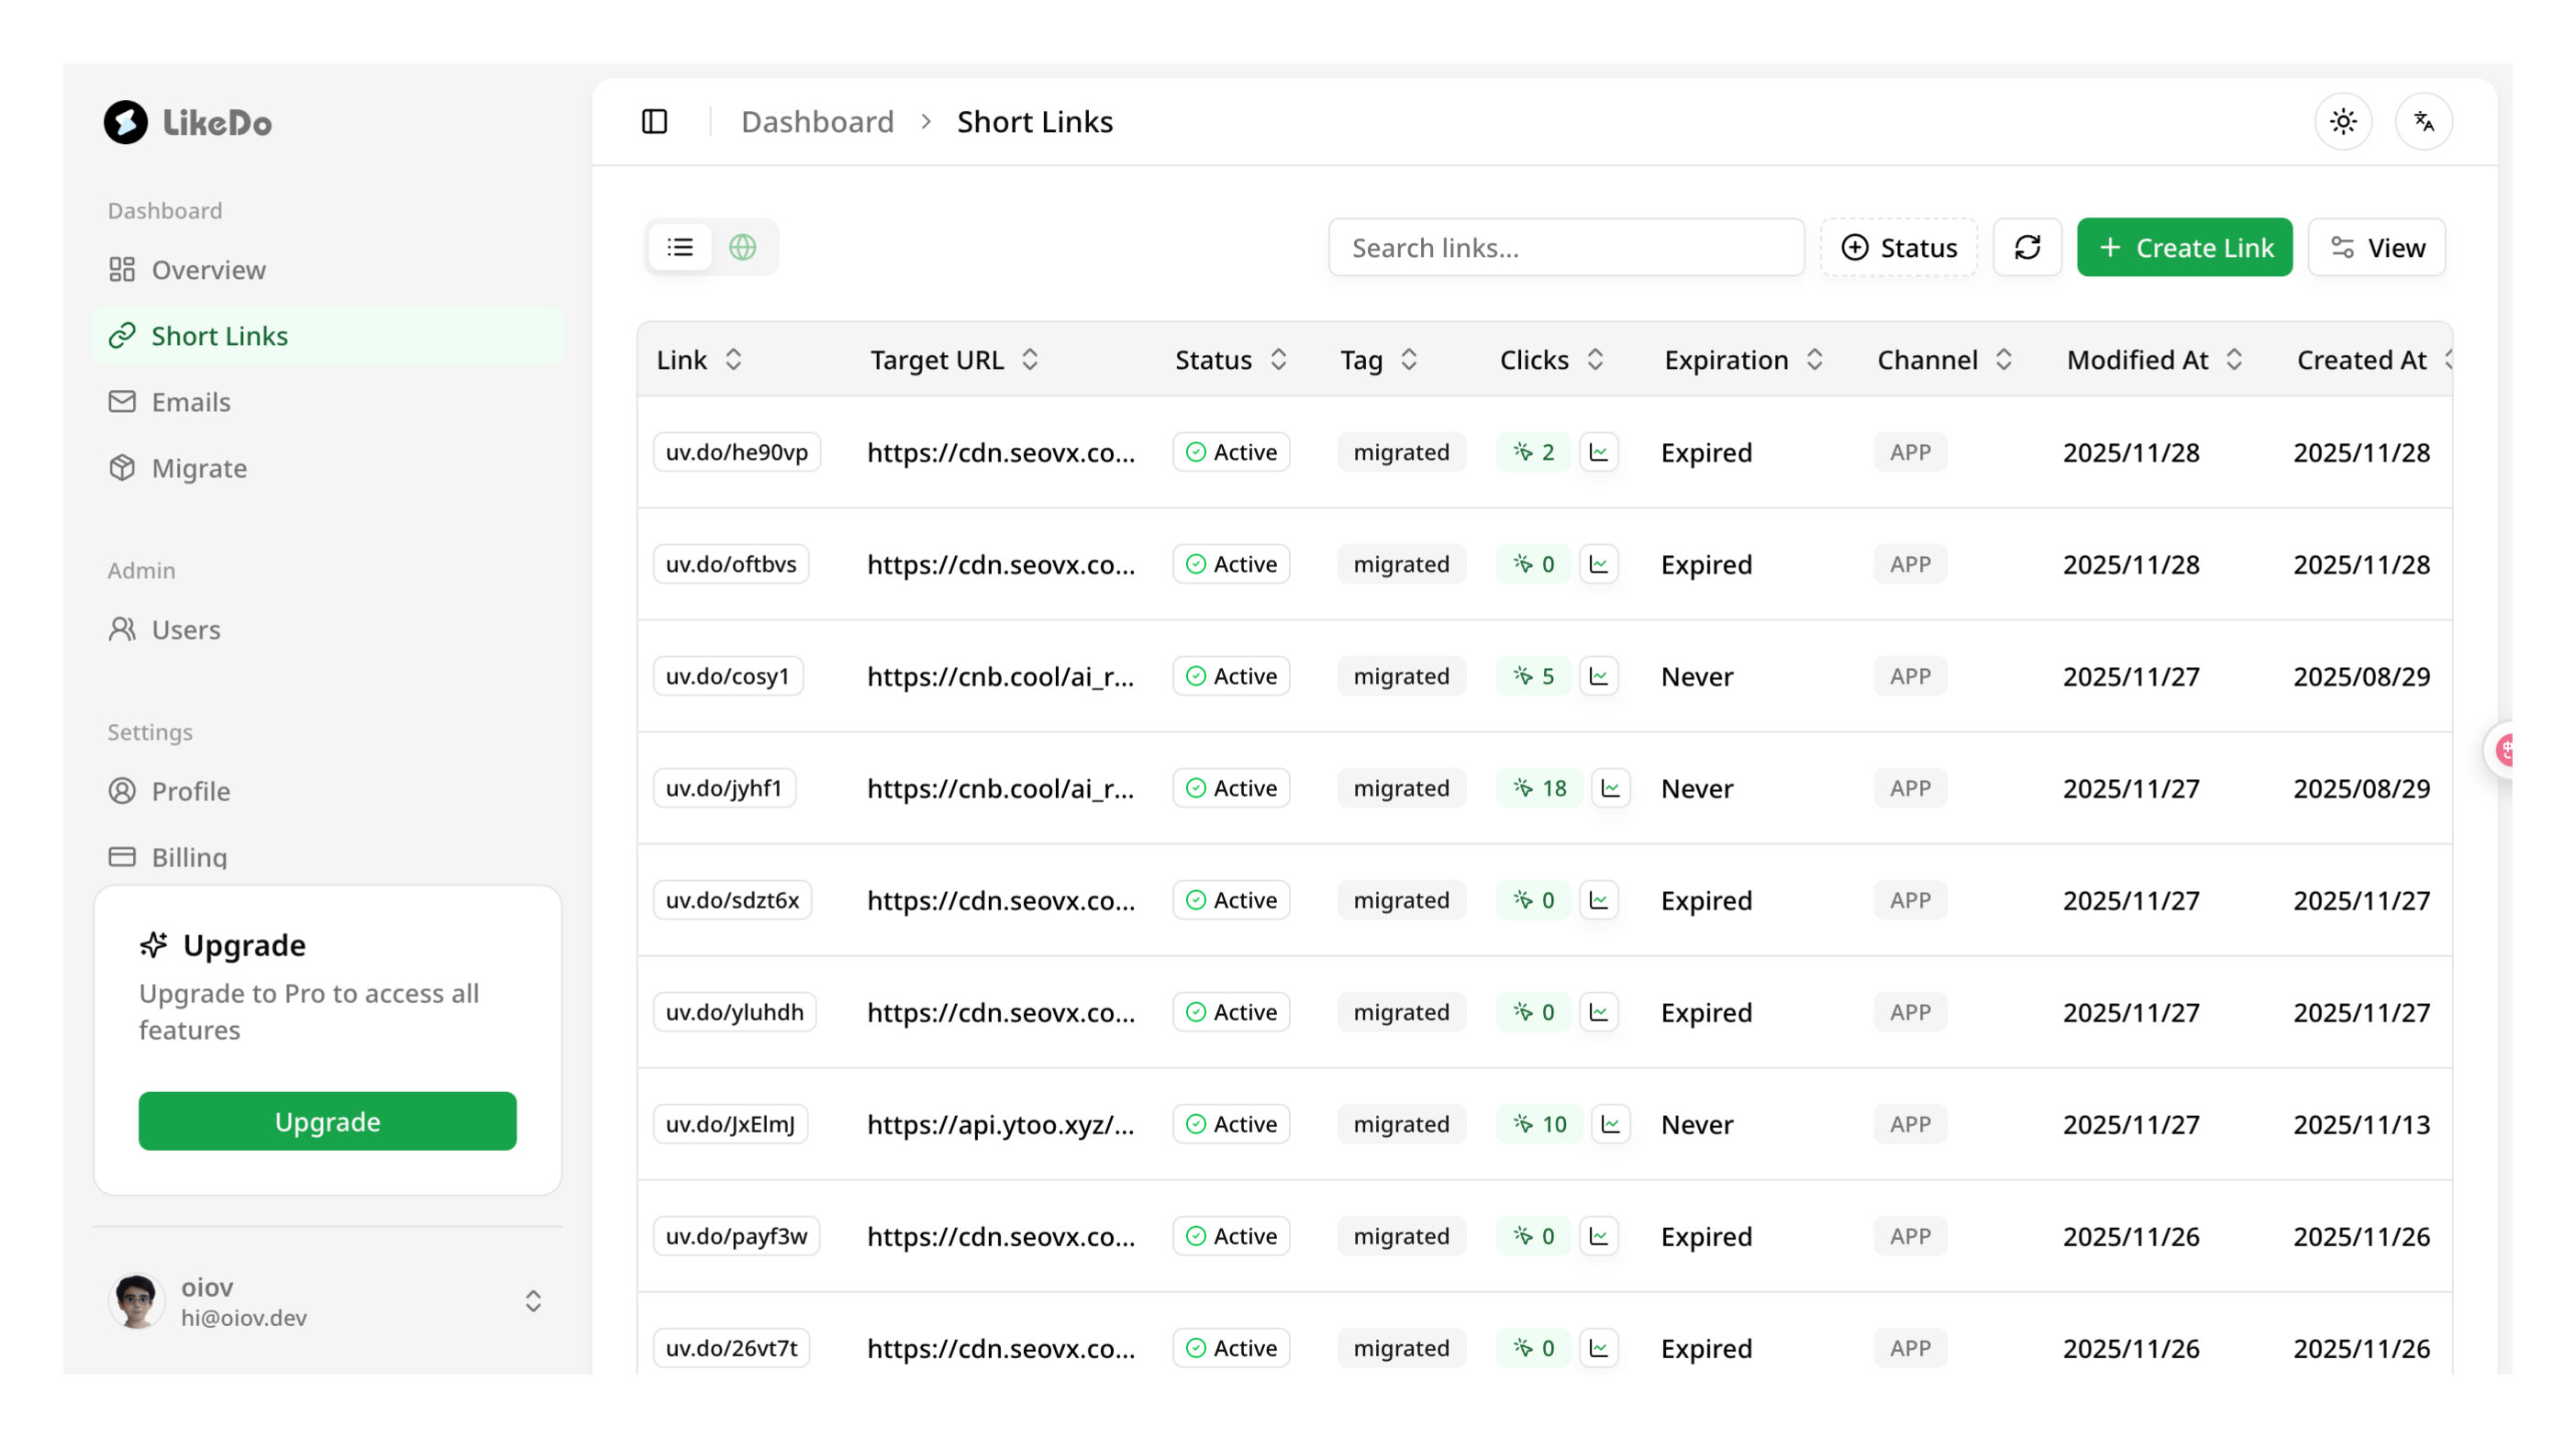The height and width of the screenshot is (1438, 2576).
Task: Refresh the links table
Action: pos(2027,247)
